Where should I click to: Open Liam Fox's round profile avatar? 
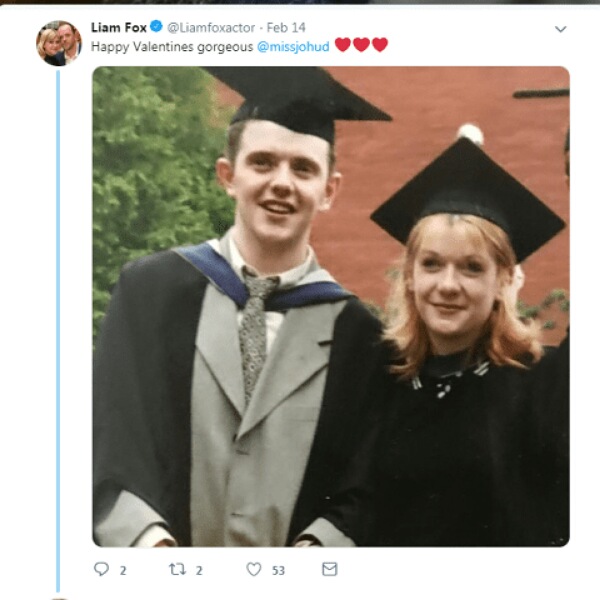(59, 43)
